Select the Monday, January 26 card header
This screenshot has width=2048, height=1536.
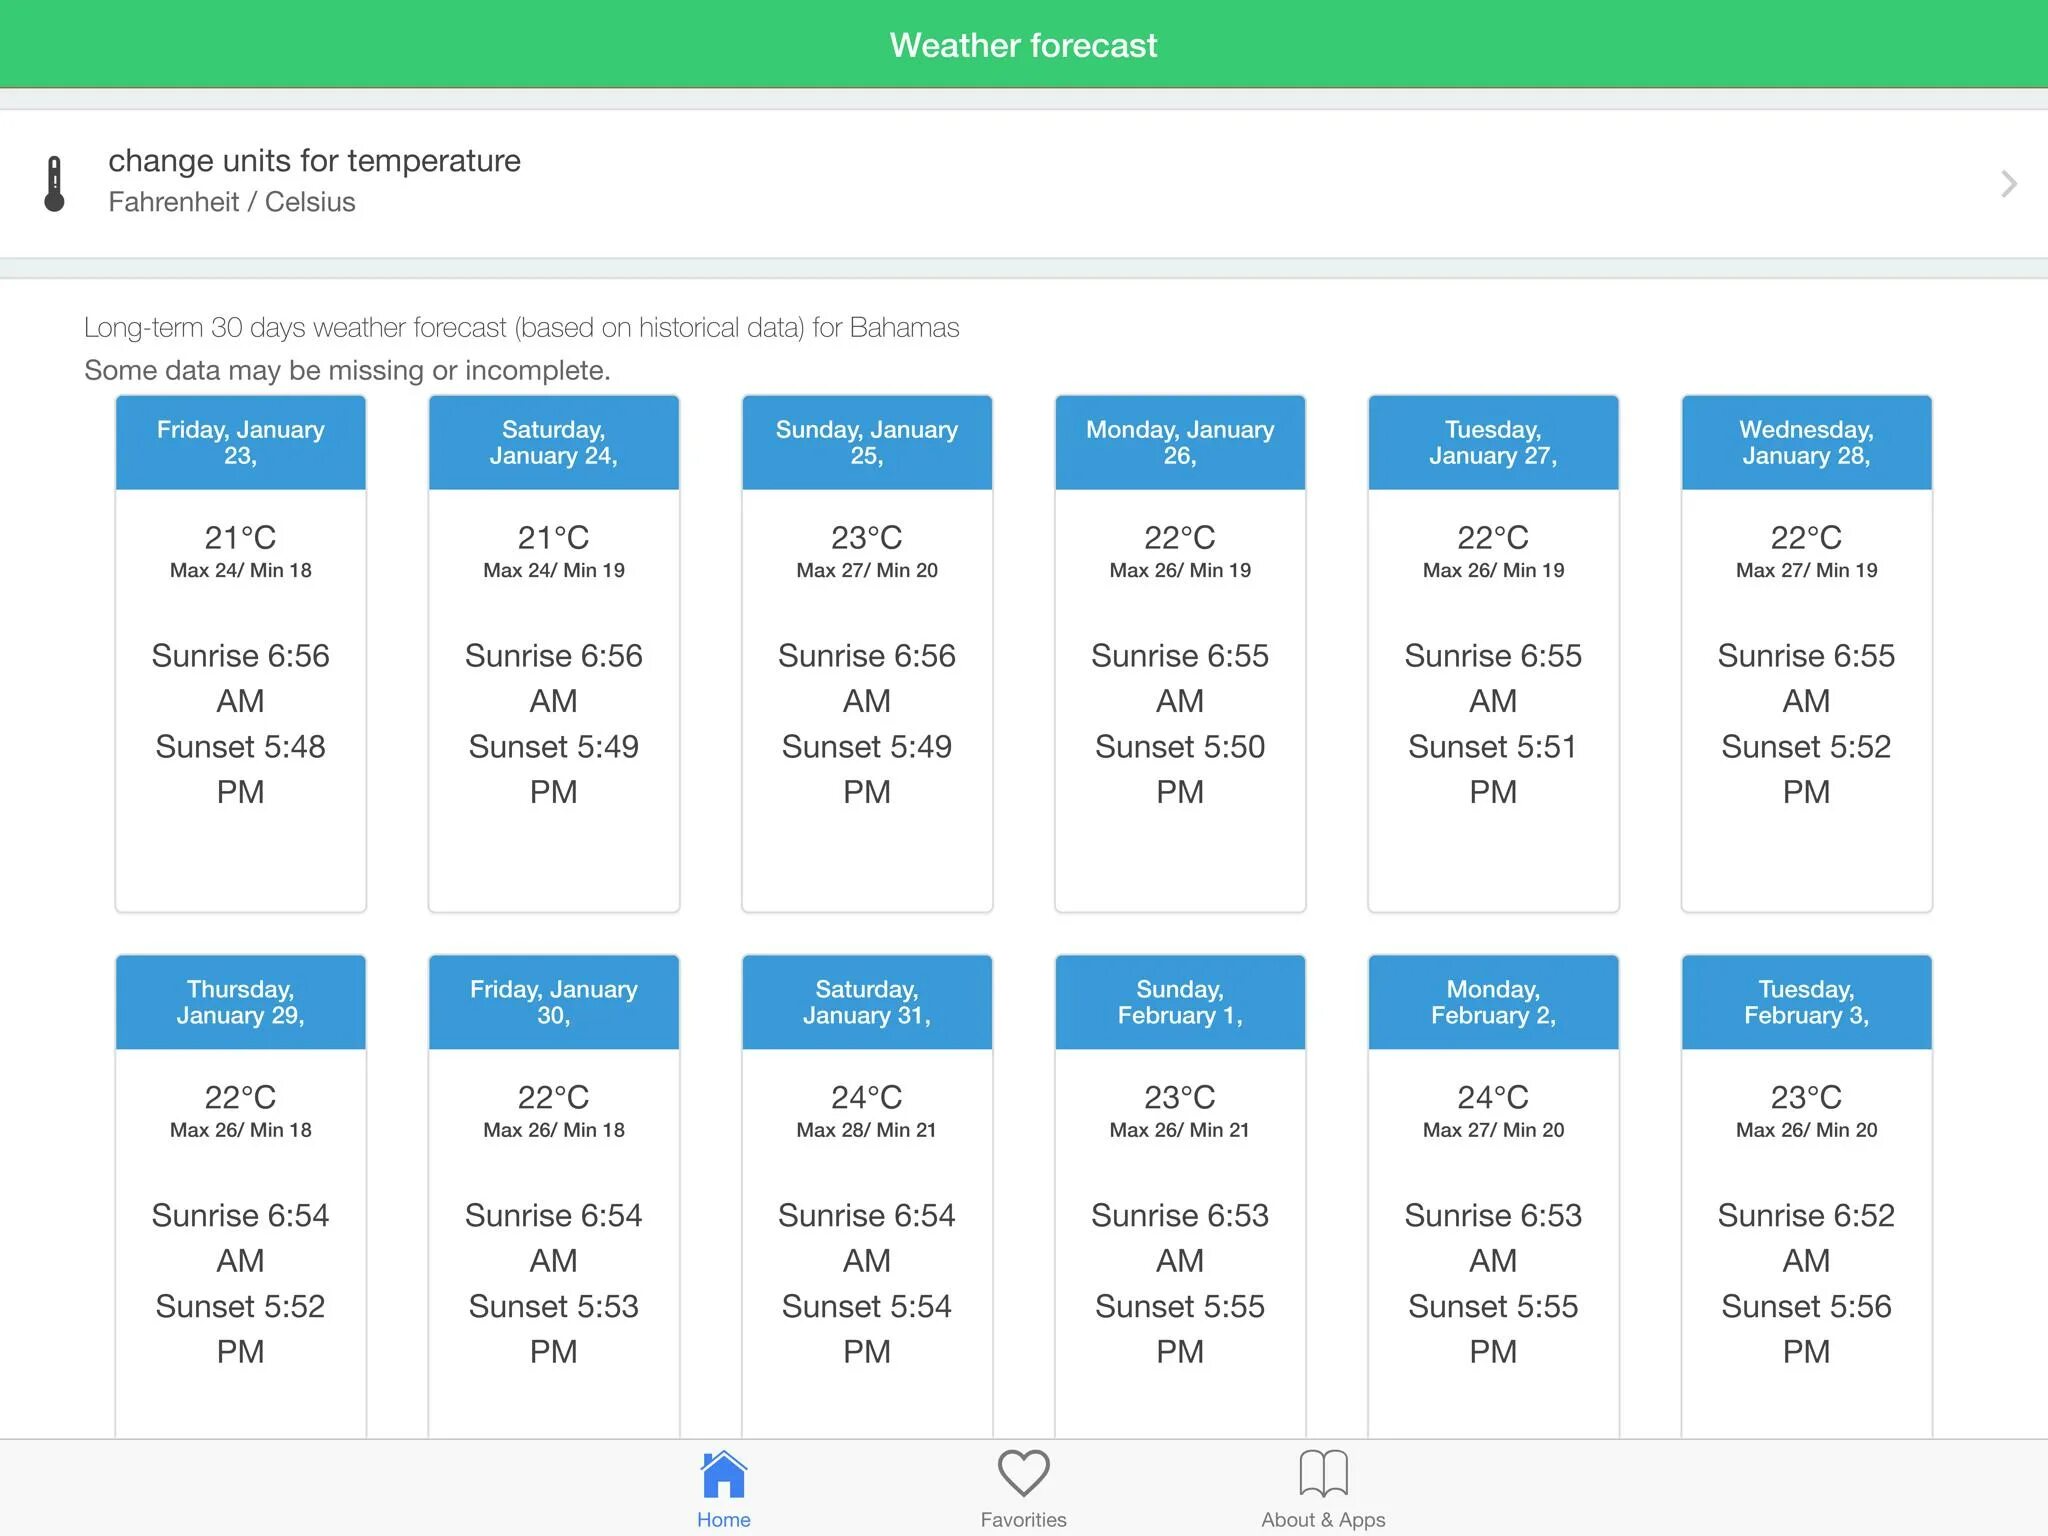tap(1180, 442)
